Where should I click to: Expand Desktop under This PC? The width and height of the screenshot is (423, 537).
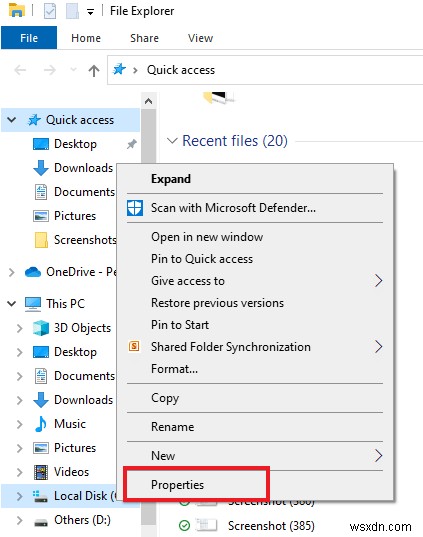pyautogui.click(x=20, y=352)
